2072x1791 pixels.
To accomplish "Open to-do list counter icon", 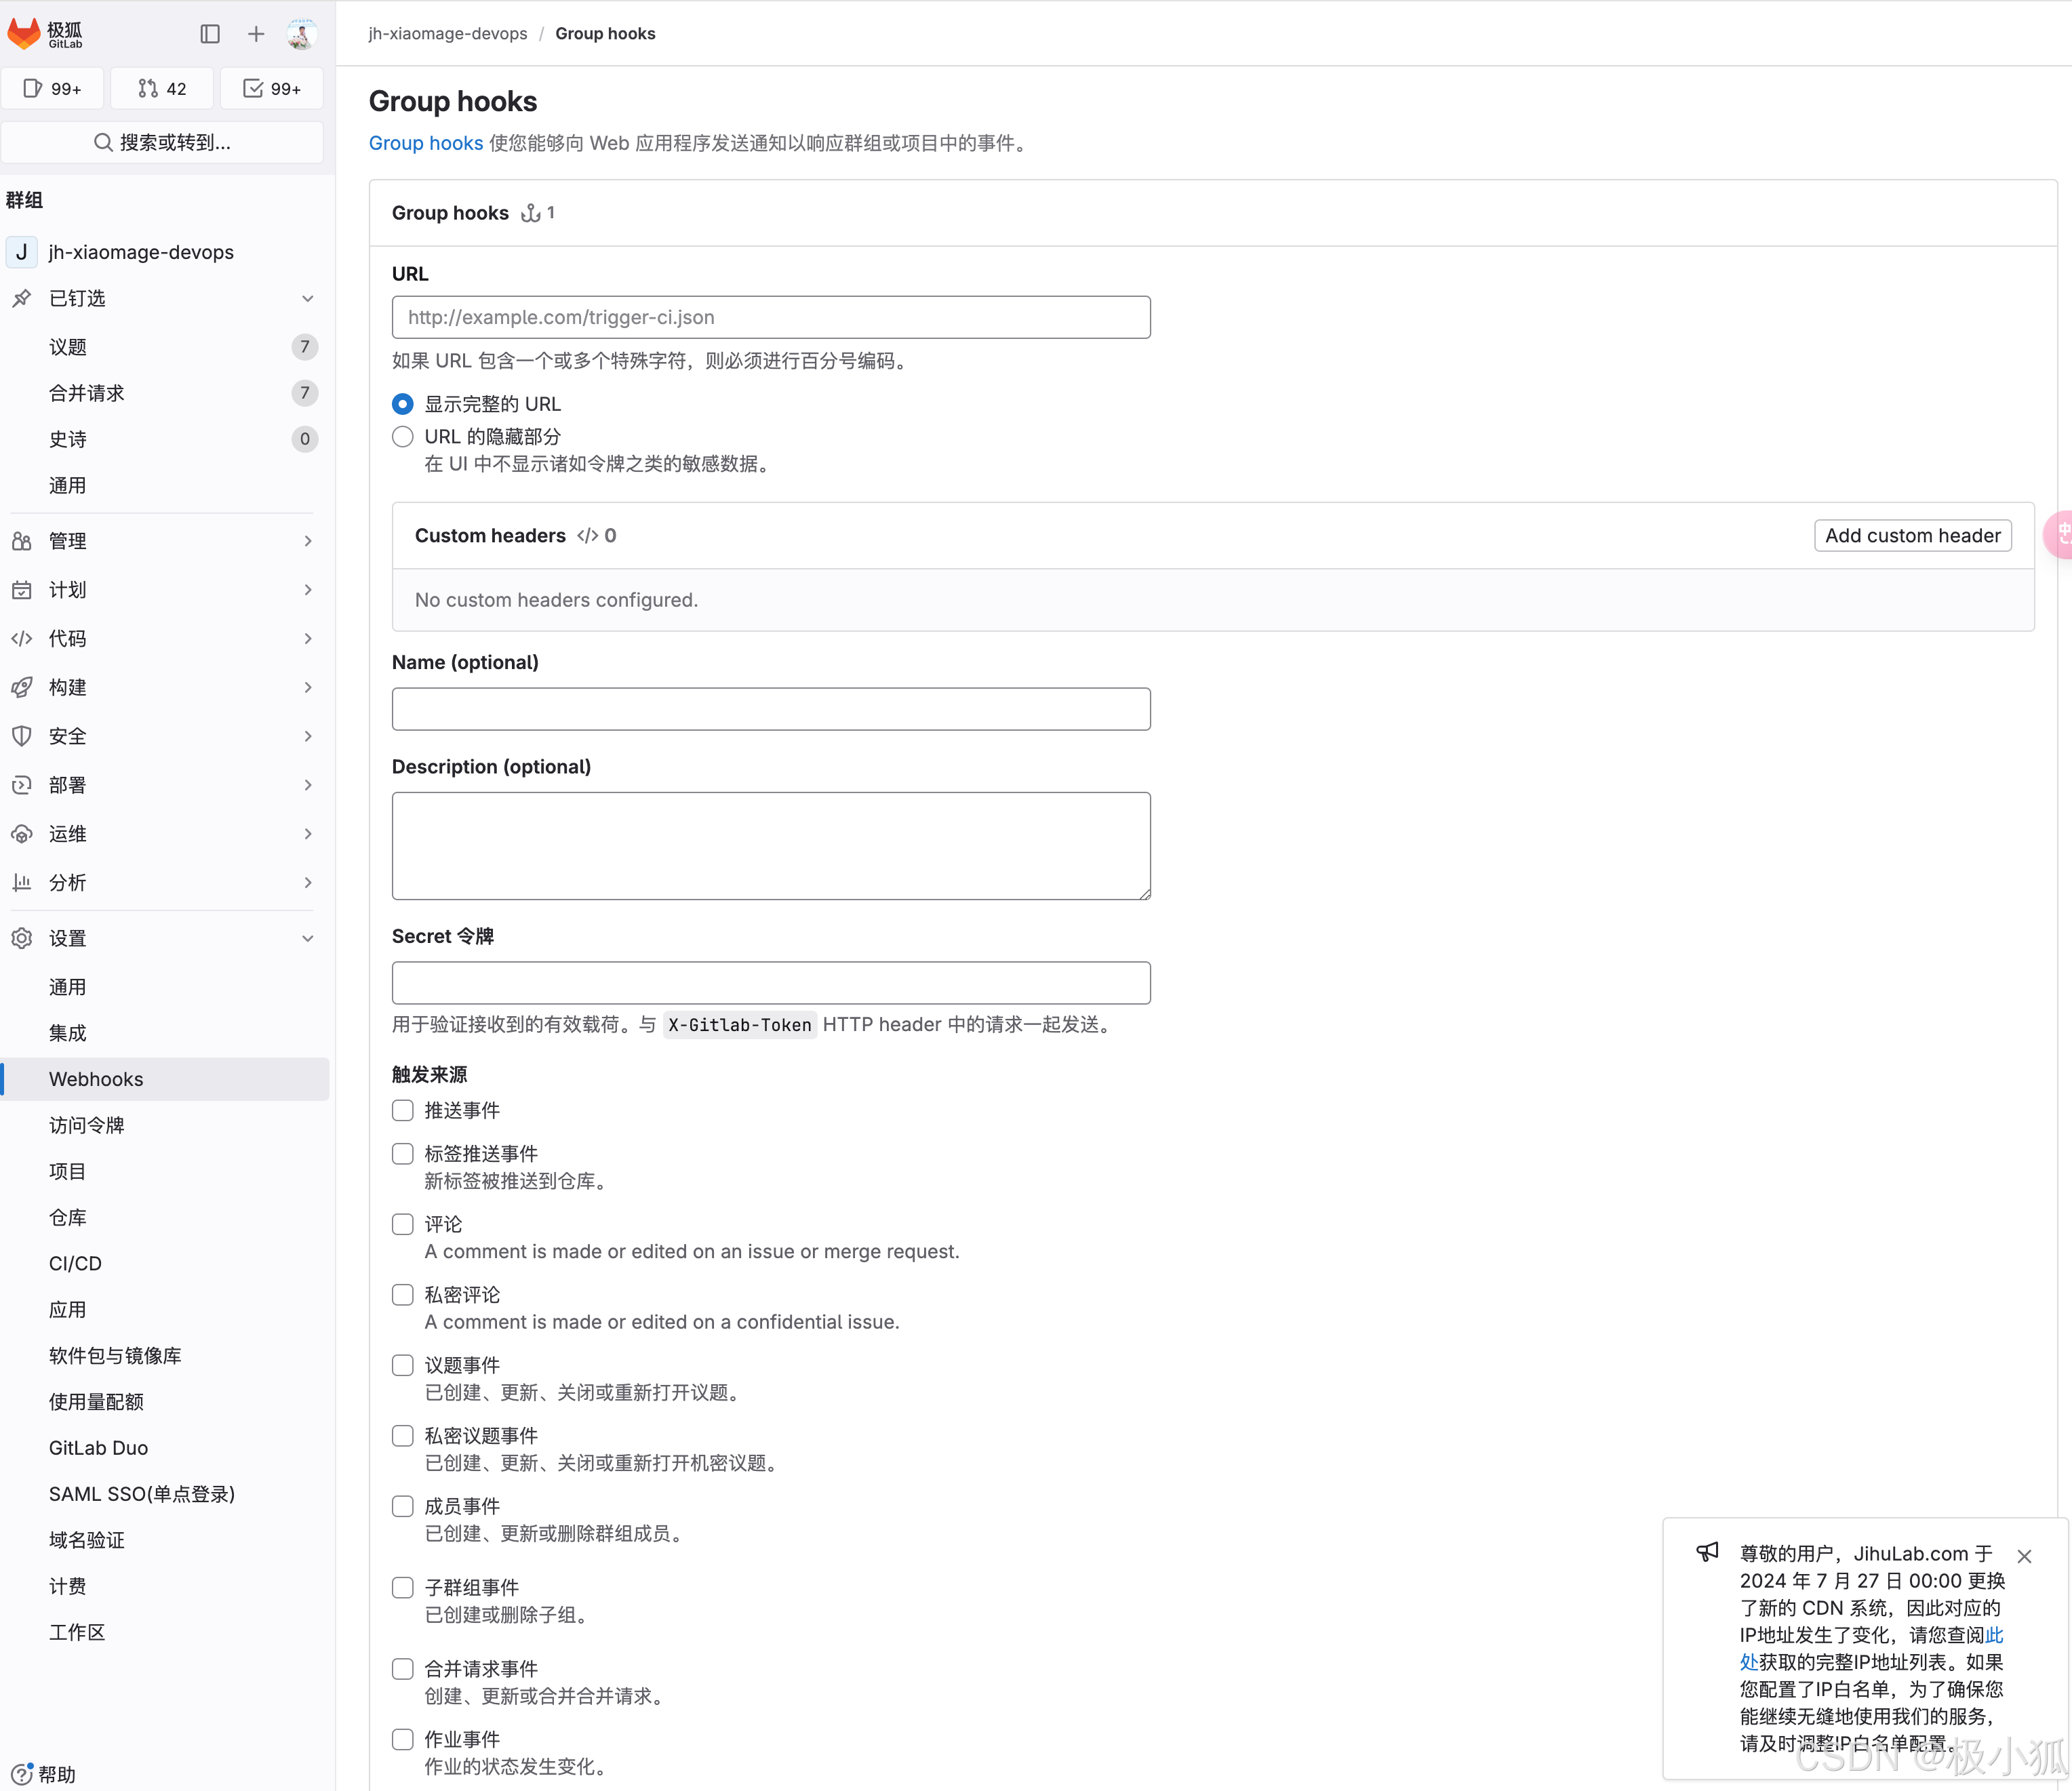I will point(272,89).
